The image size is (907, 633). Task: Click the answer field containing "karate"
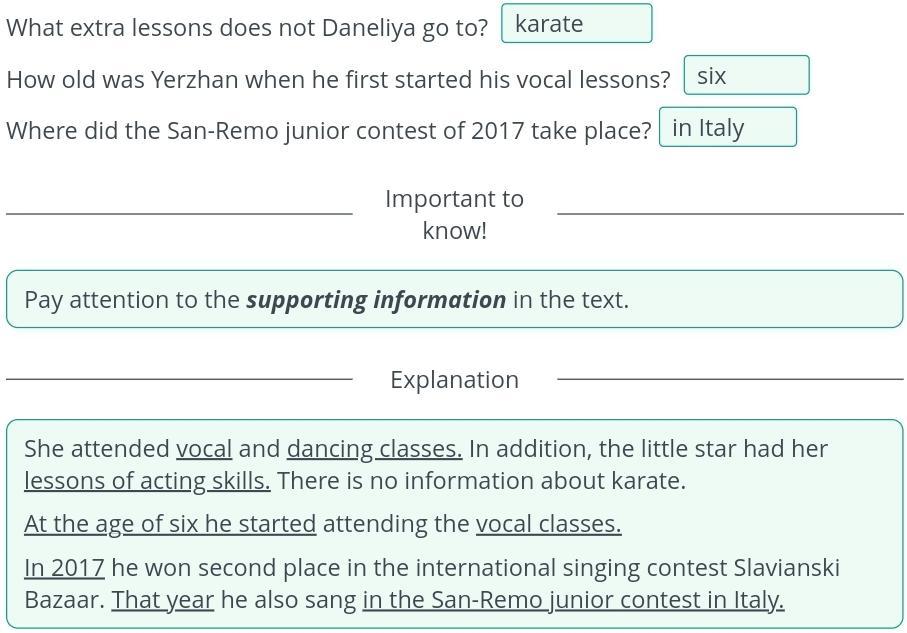(x=577, y=24)
